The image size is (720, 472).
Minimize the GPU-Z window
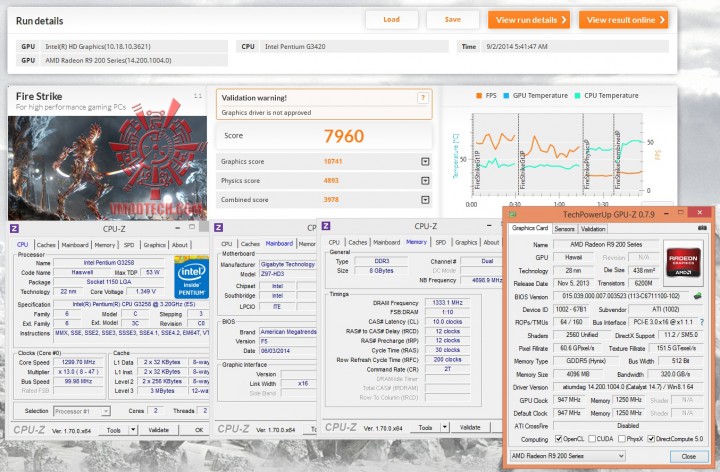point(665,214)
